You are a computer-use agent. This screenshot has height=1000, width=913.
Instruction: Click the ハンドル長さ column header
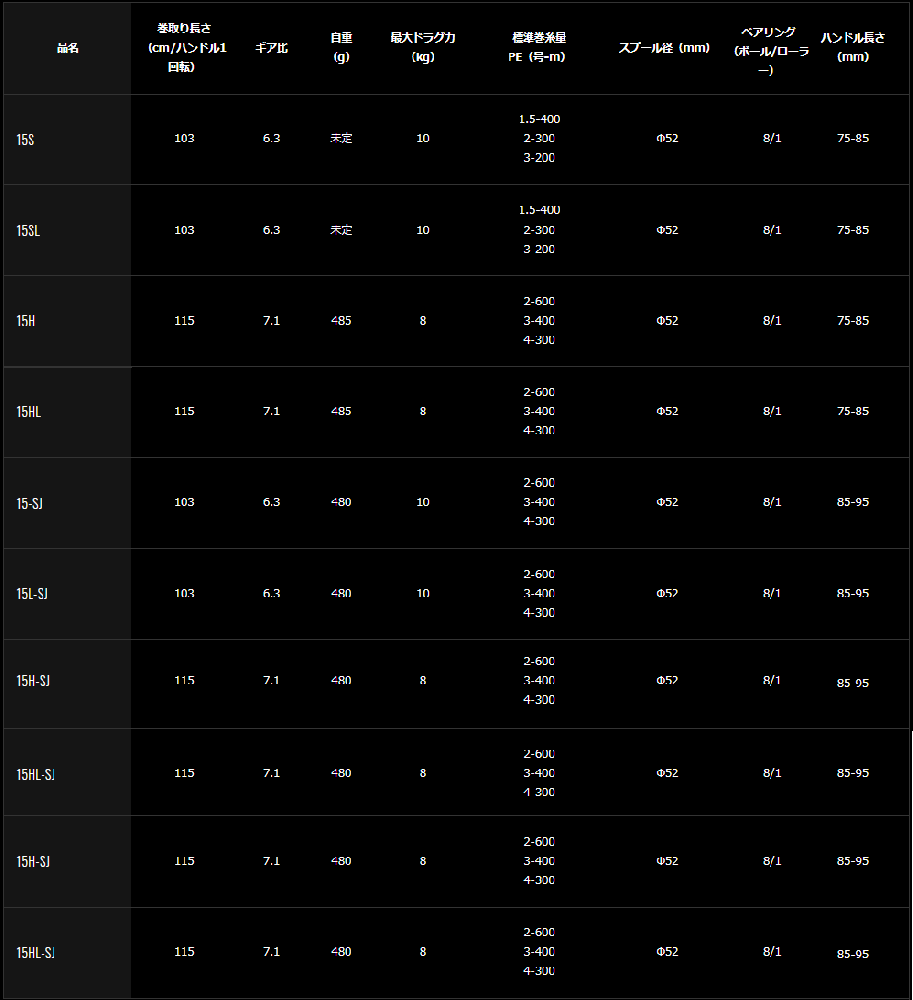click(x=852, y=47)
